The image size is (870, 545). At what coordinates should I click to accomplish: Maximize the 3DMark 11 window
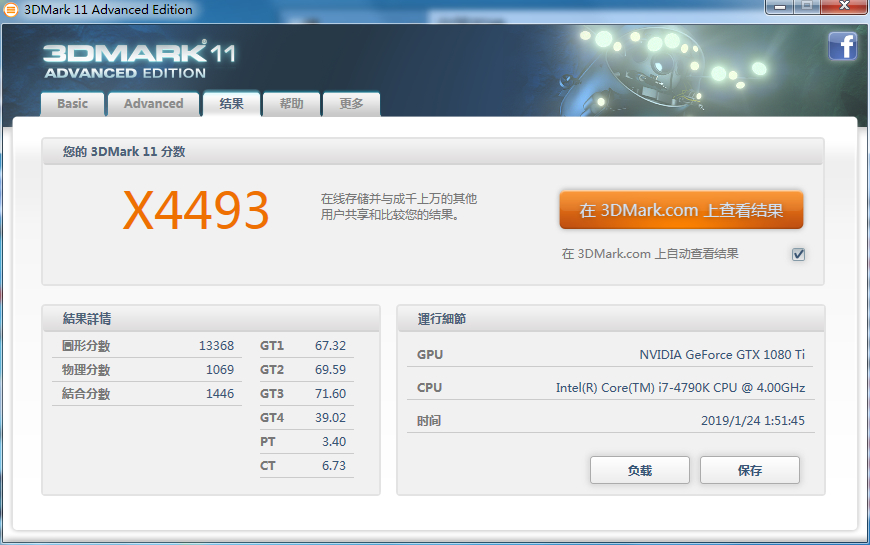[x=807, y=7]
